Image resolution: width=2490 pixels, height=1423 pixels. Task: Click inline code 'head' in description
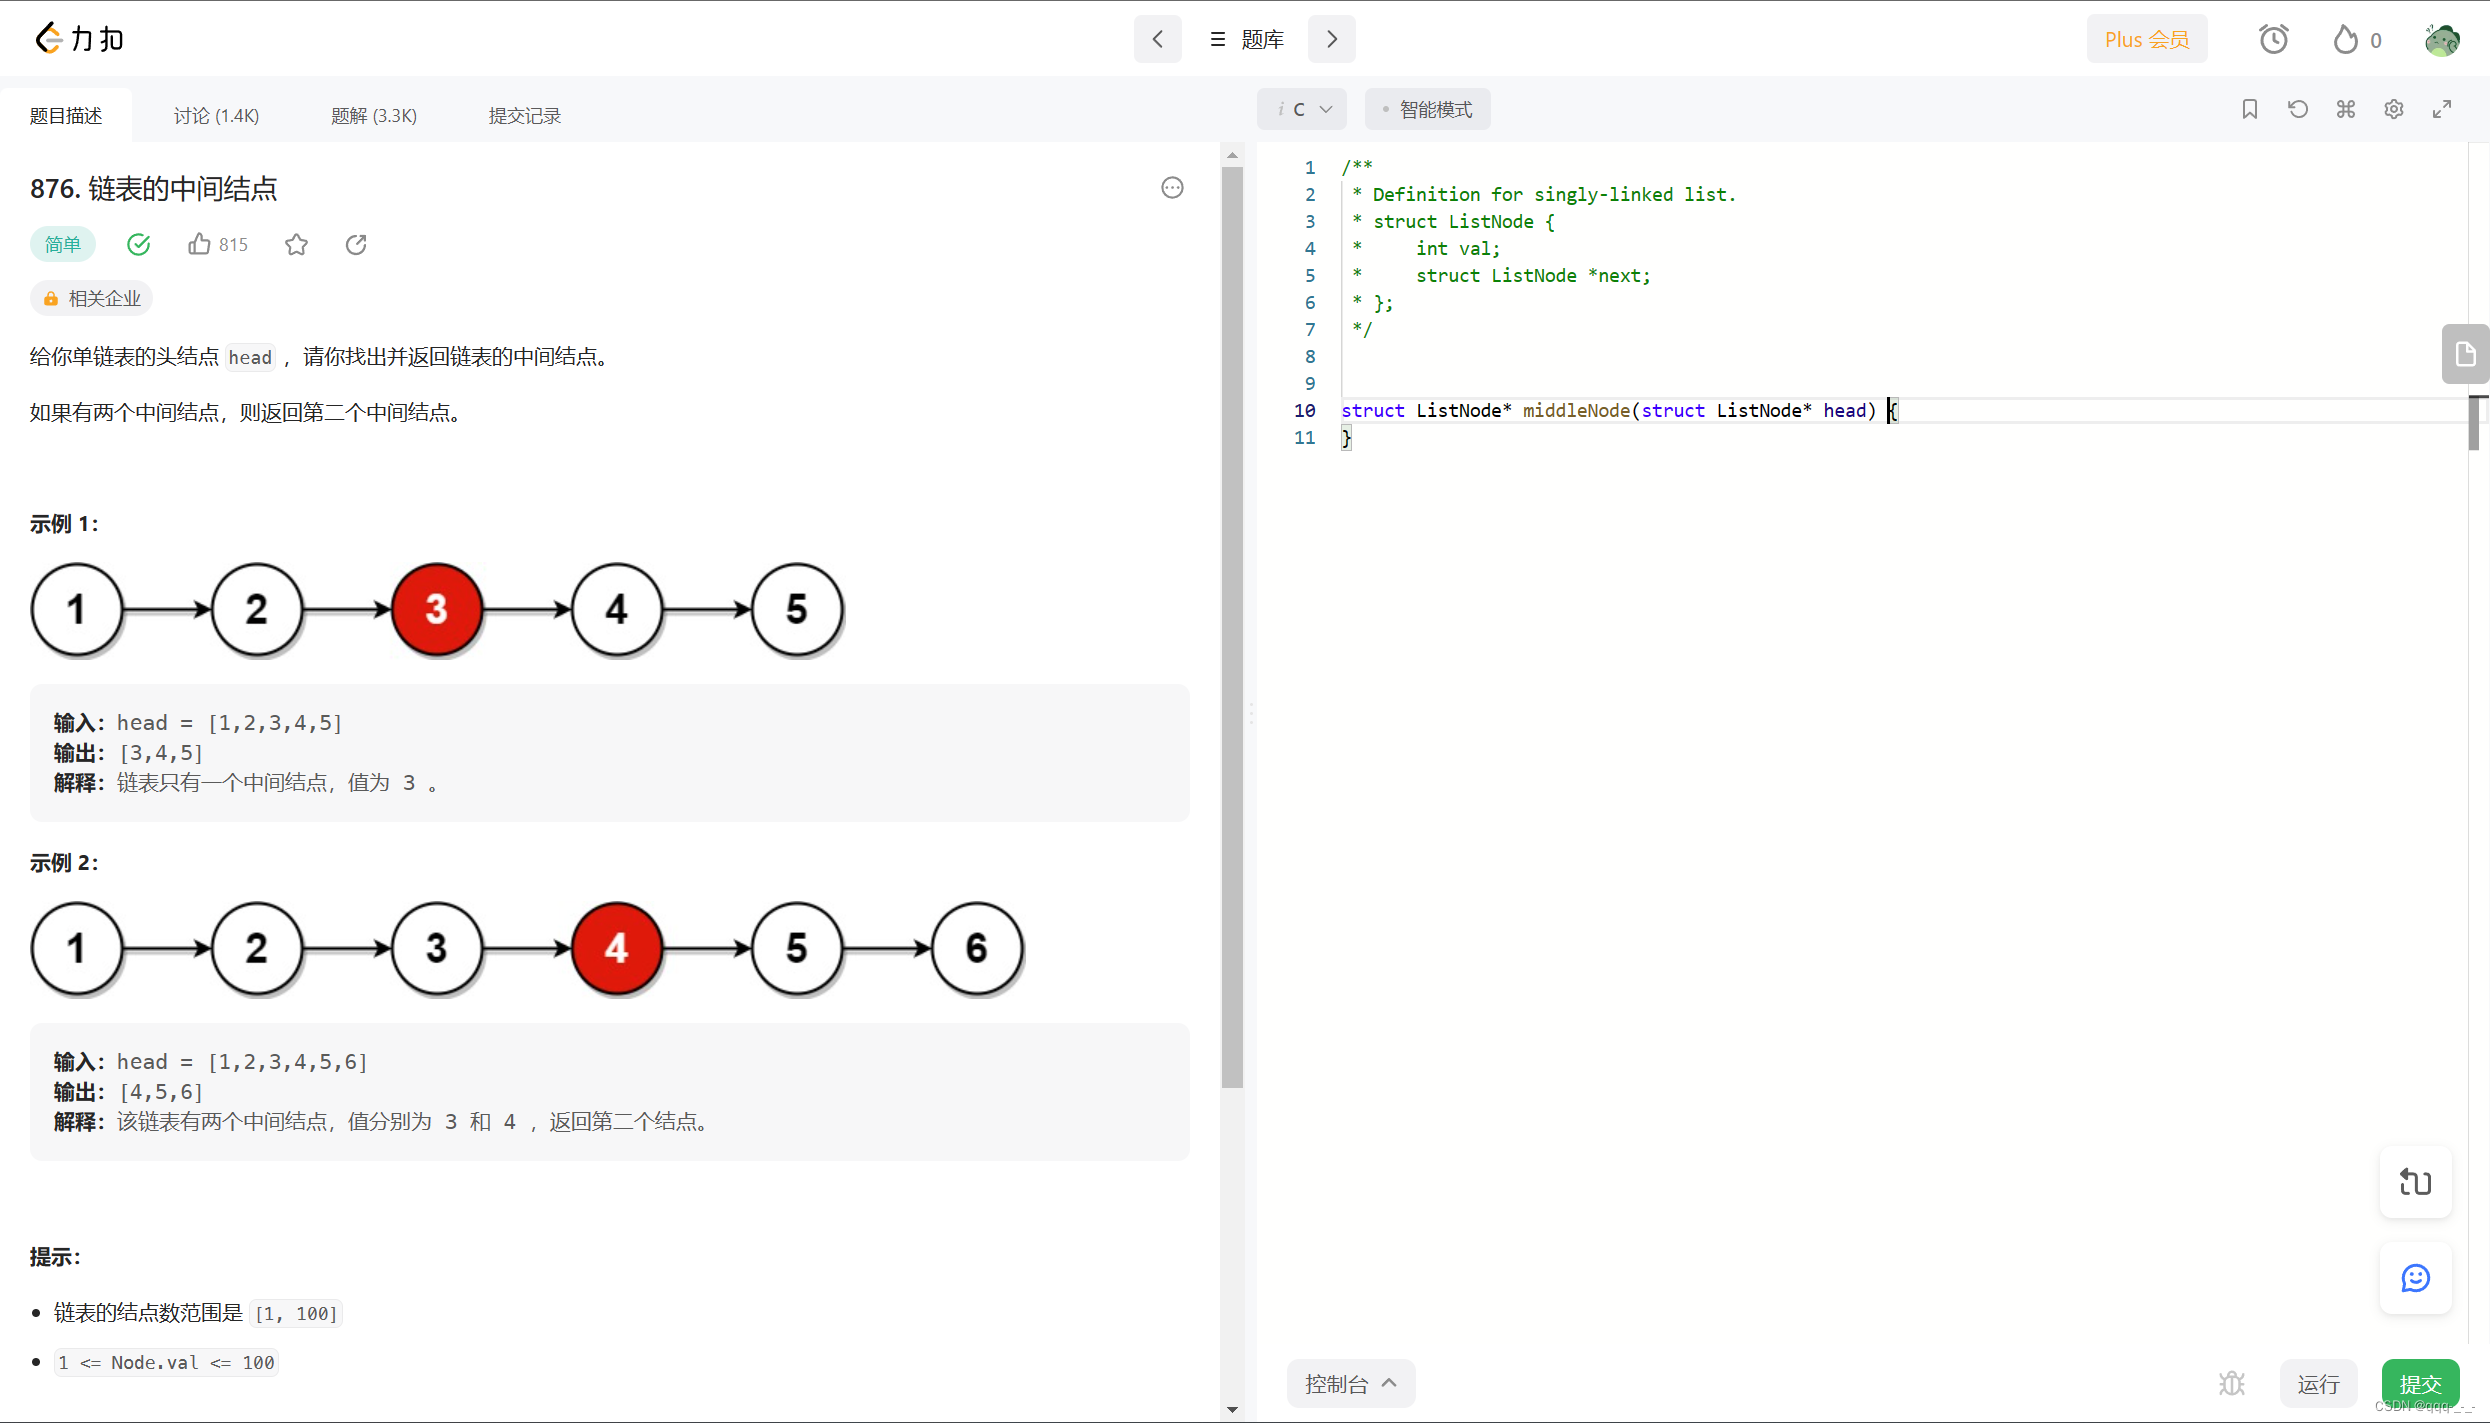point(250,357)
